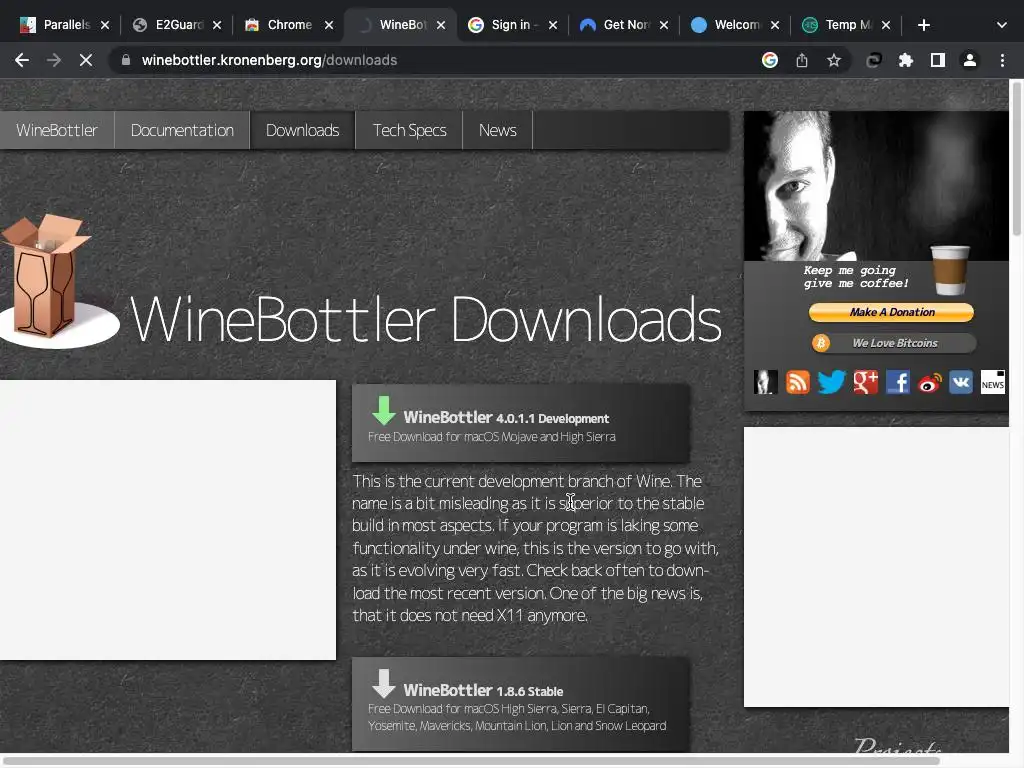Open Chrome three-dot menu
This screenshot has width=1024, height=768.
point(1002,60)
